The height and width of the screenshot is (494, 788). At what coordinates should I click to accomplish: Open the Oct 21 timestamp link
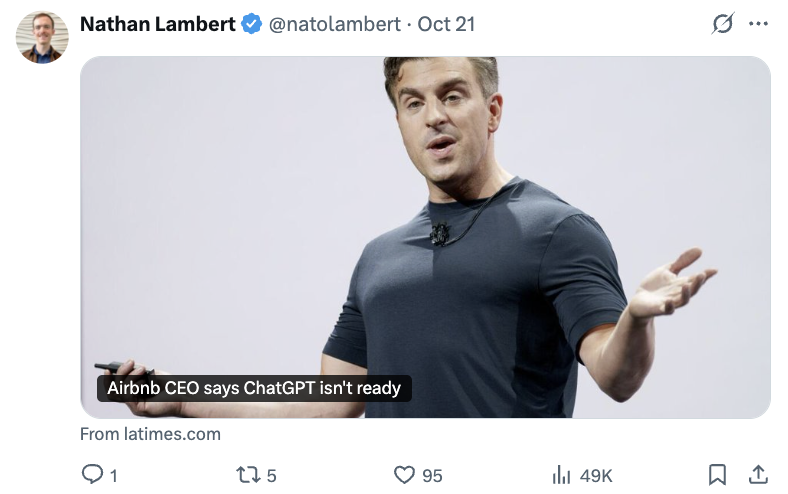tap(446, 23)
